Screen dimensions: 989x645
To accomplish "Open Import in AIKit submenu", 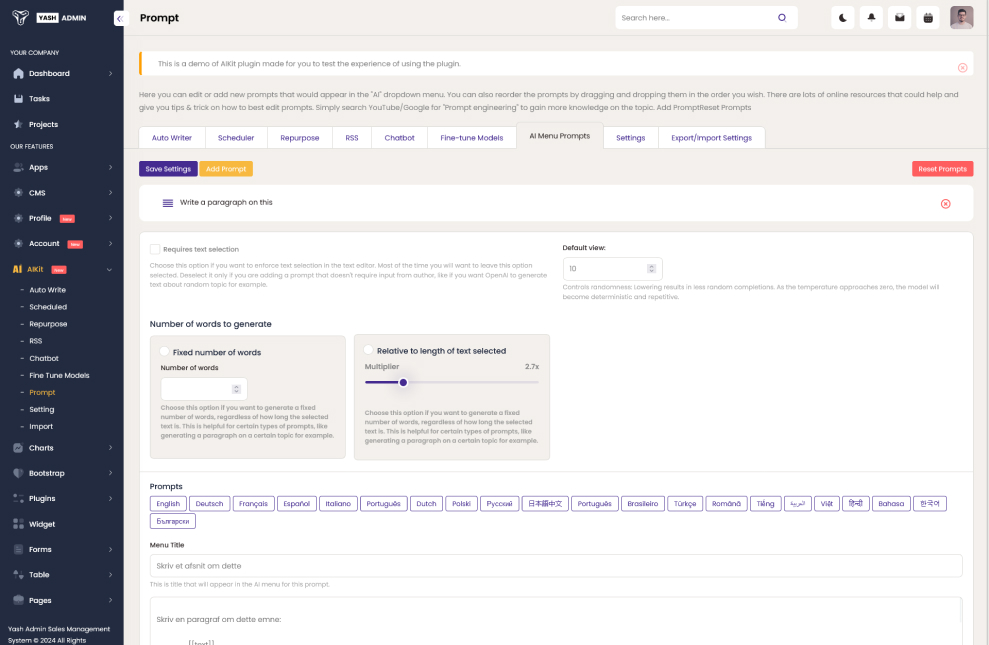I will click(x=41, y=426).
